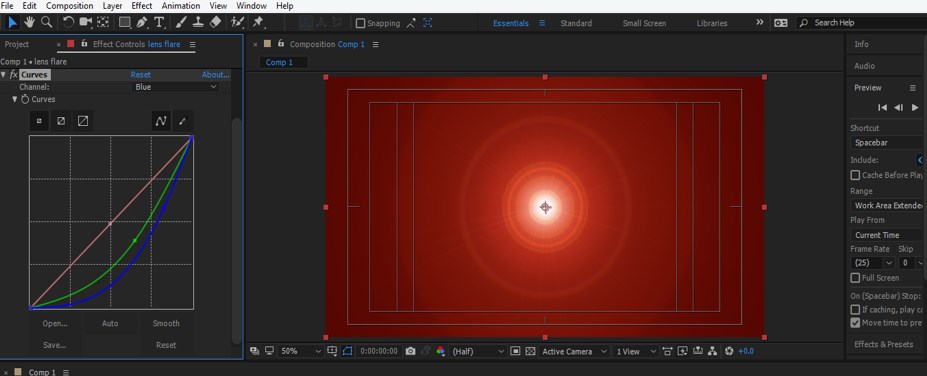The image size is (927, 376).
Task: Select the Brush tool
Action: click(x=182, y=22)
